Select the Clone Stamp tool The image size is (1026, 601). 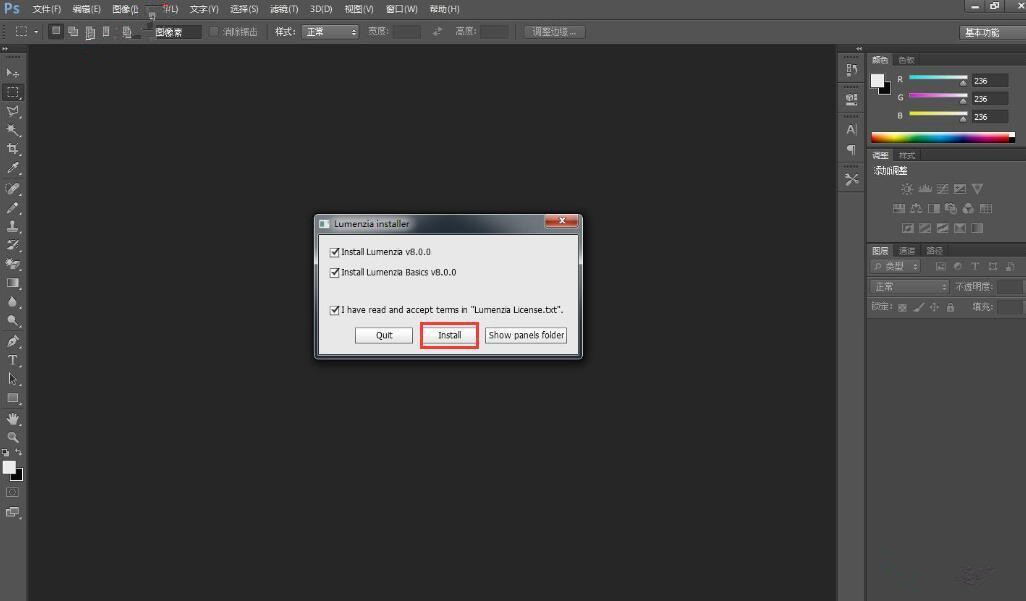(x=12, y=227)
